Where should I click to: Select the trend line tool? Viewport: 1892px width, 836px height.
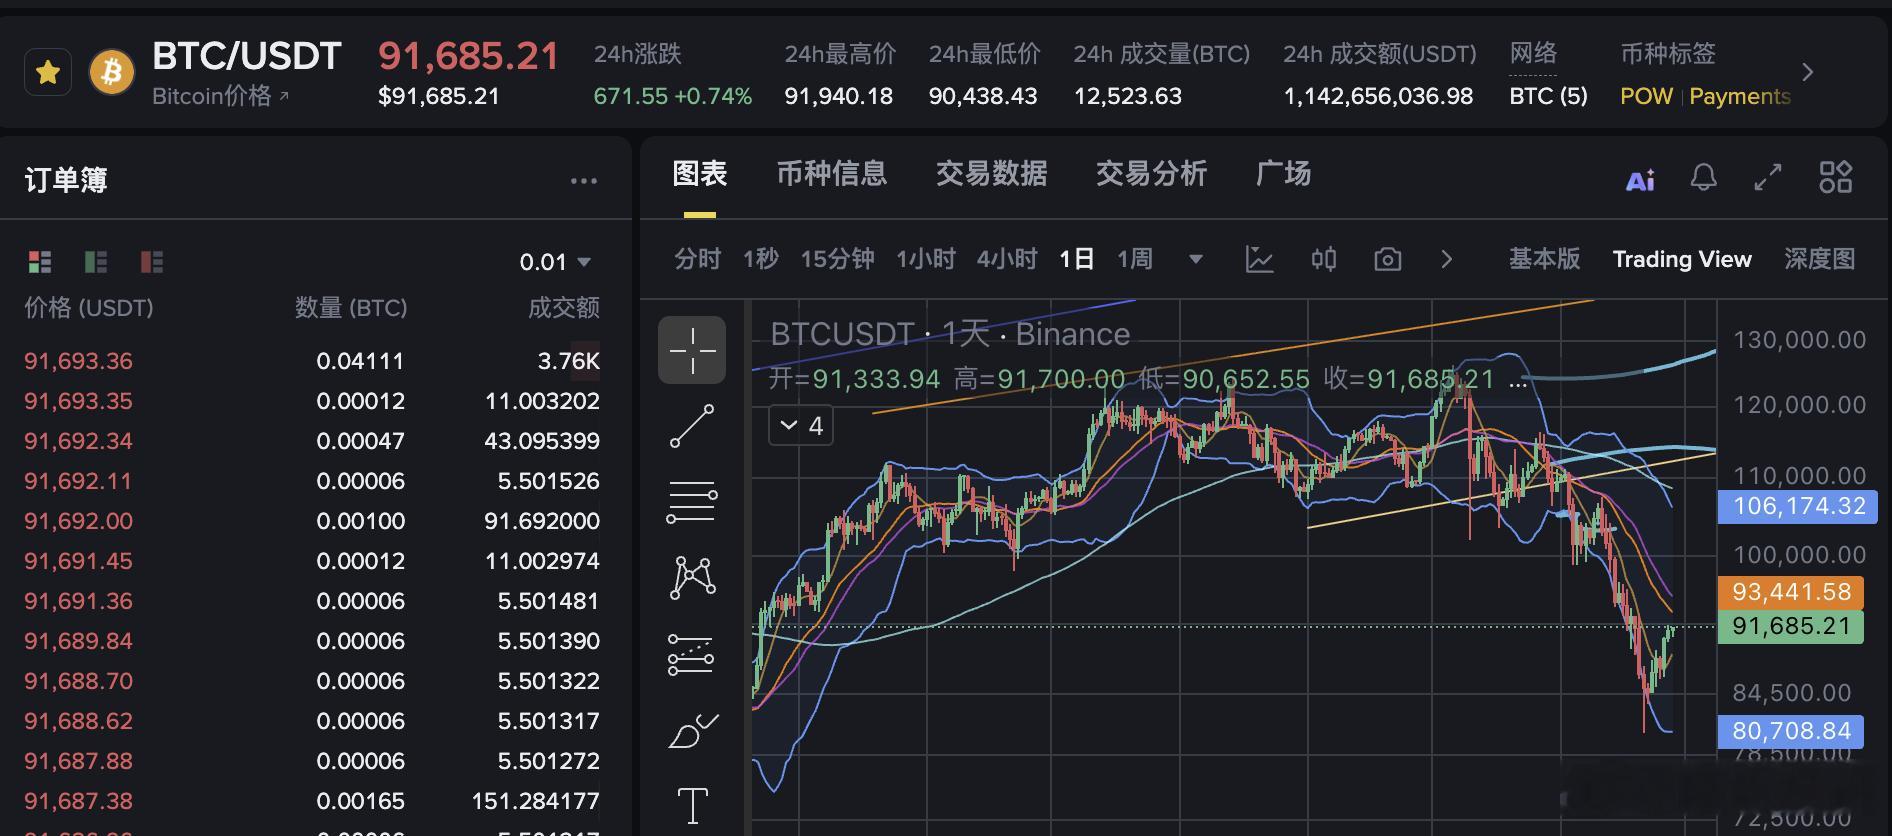pos(692,426)
